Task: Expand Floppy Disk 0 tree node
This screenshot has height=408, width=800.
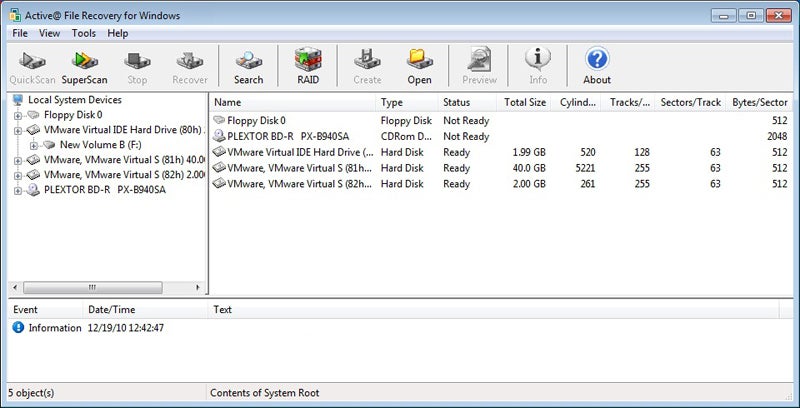Action: 18,115
